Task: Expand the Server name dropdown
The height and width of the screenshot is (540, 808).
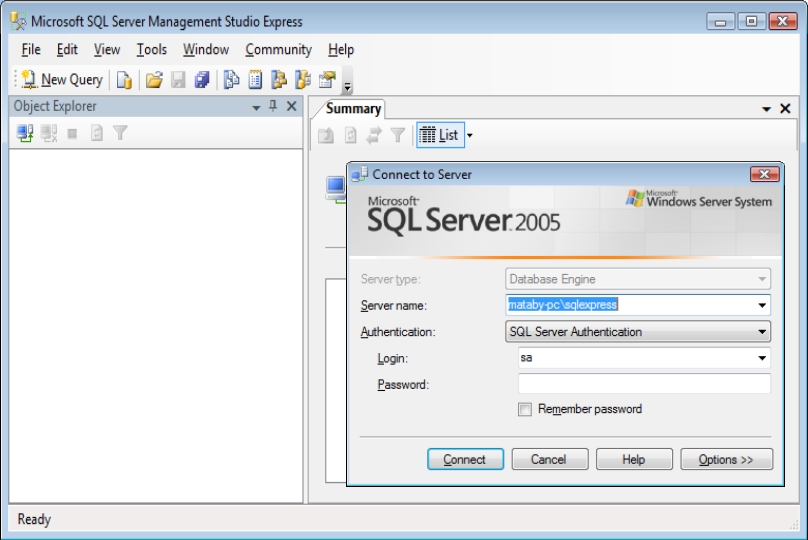Action: 762,305
